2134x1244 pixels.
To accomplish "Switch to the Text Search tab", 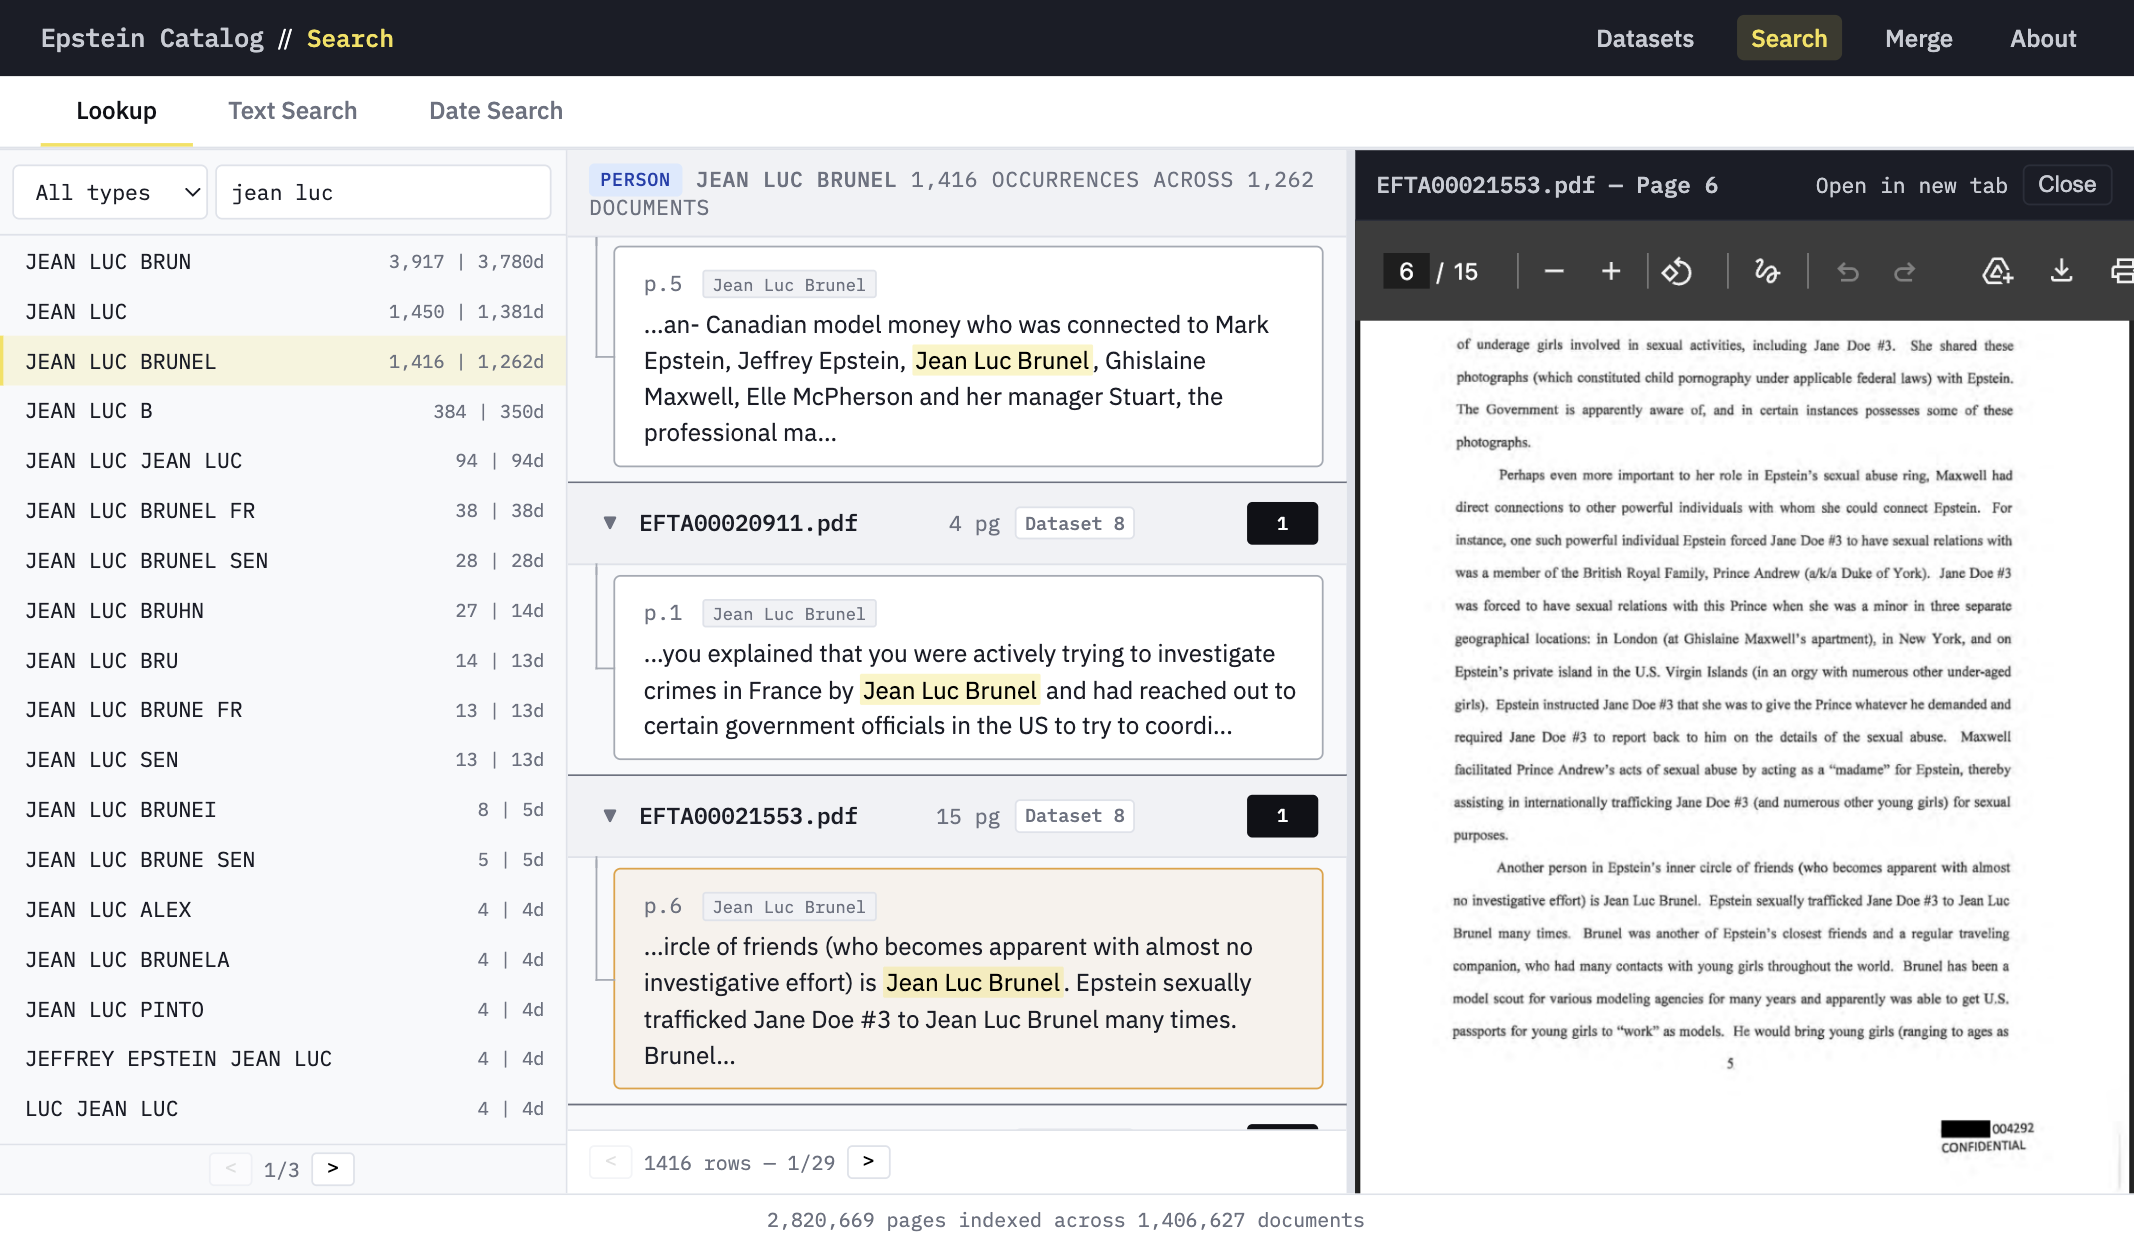I will (x=293, y=111).
